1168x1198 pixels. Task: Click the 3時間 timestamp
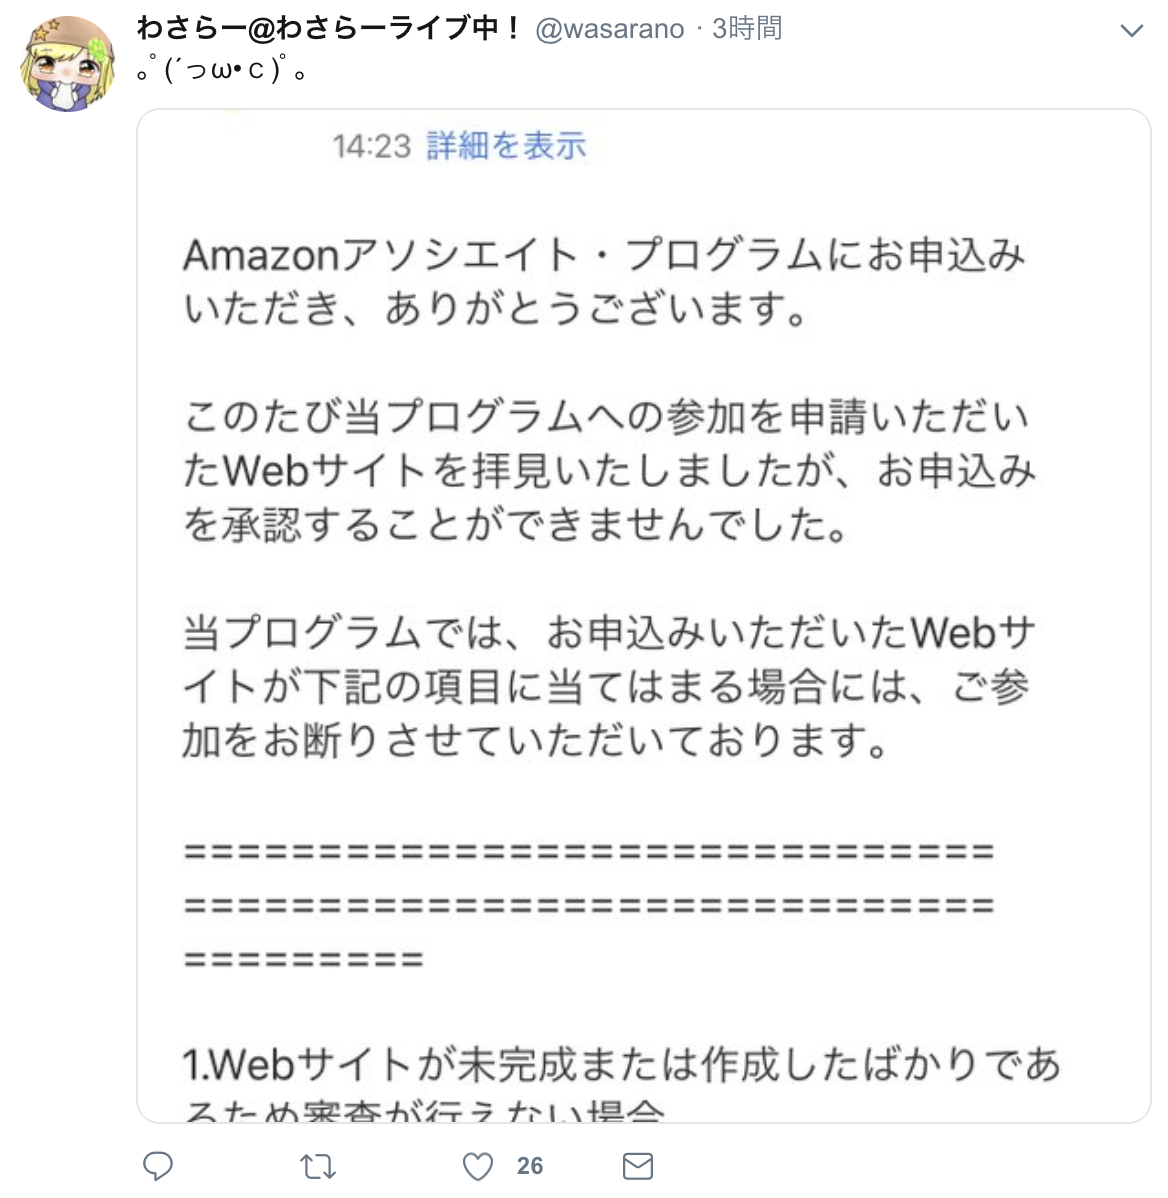point(746,29)
